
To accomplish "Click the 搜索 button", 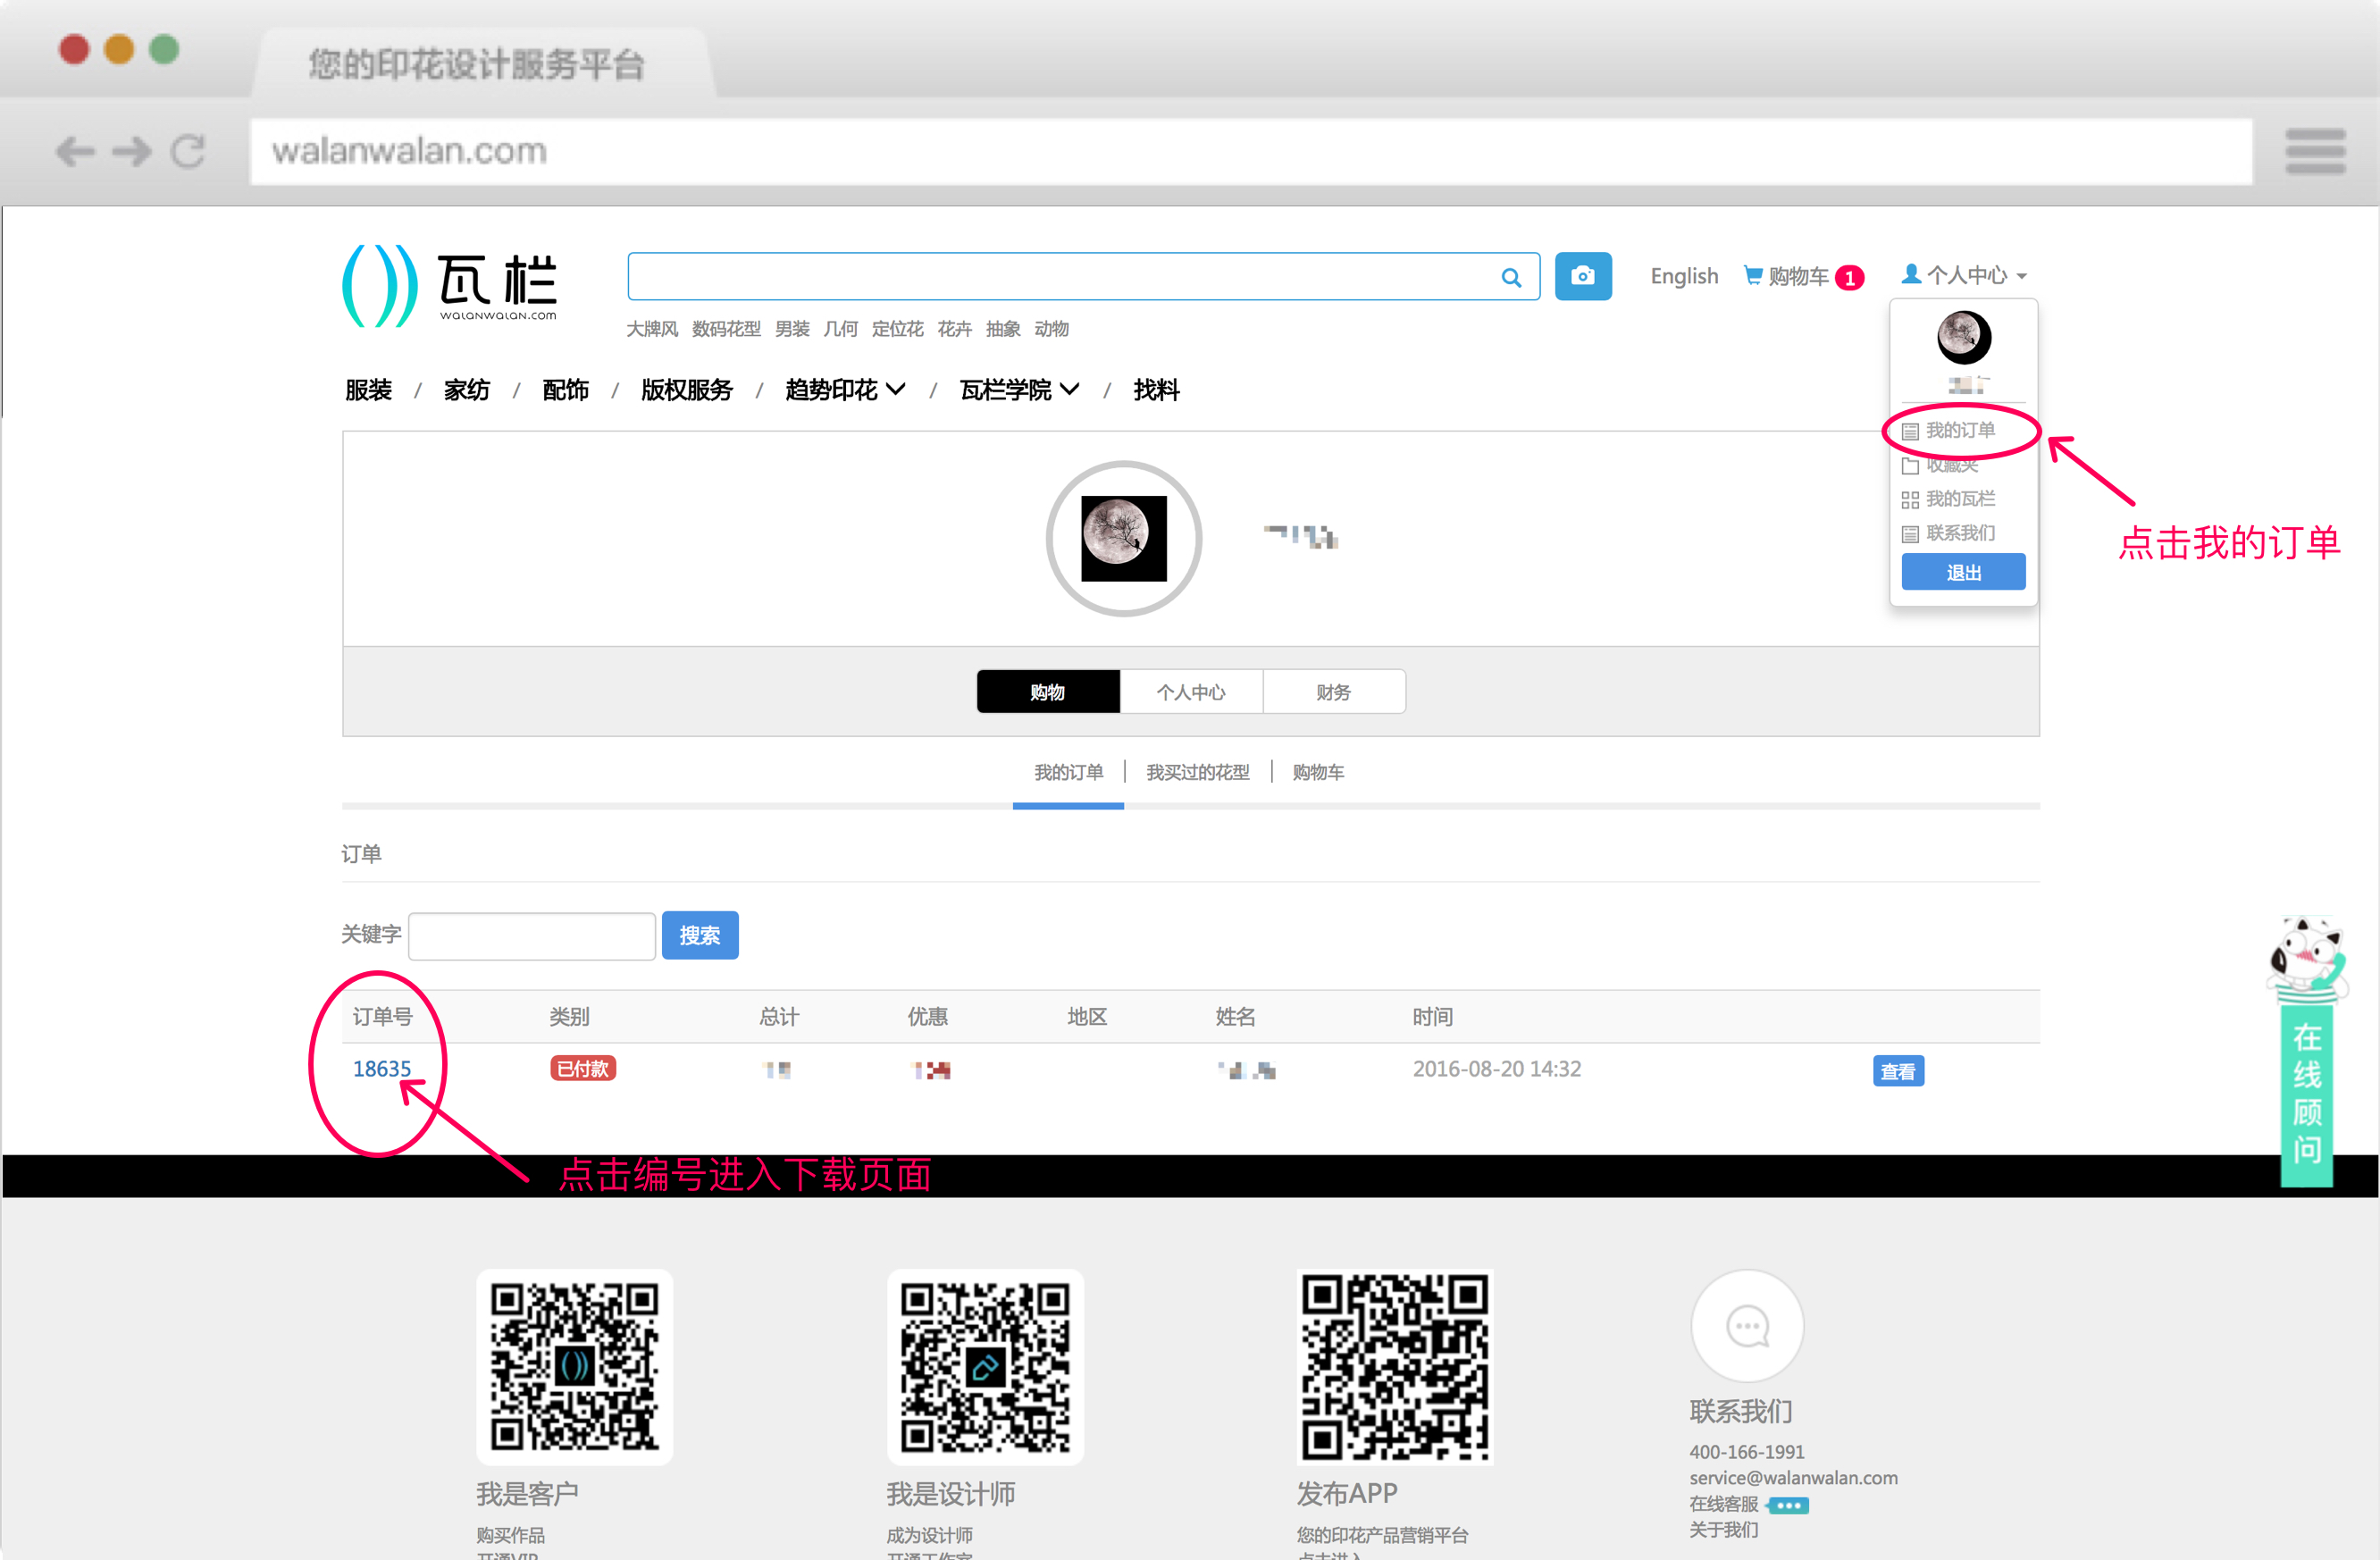I will point(699,935).
